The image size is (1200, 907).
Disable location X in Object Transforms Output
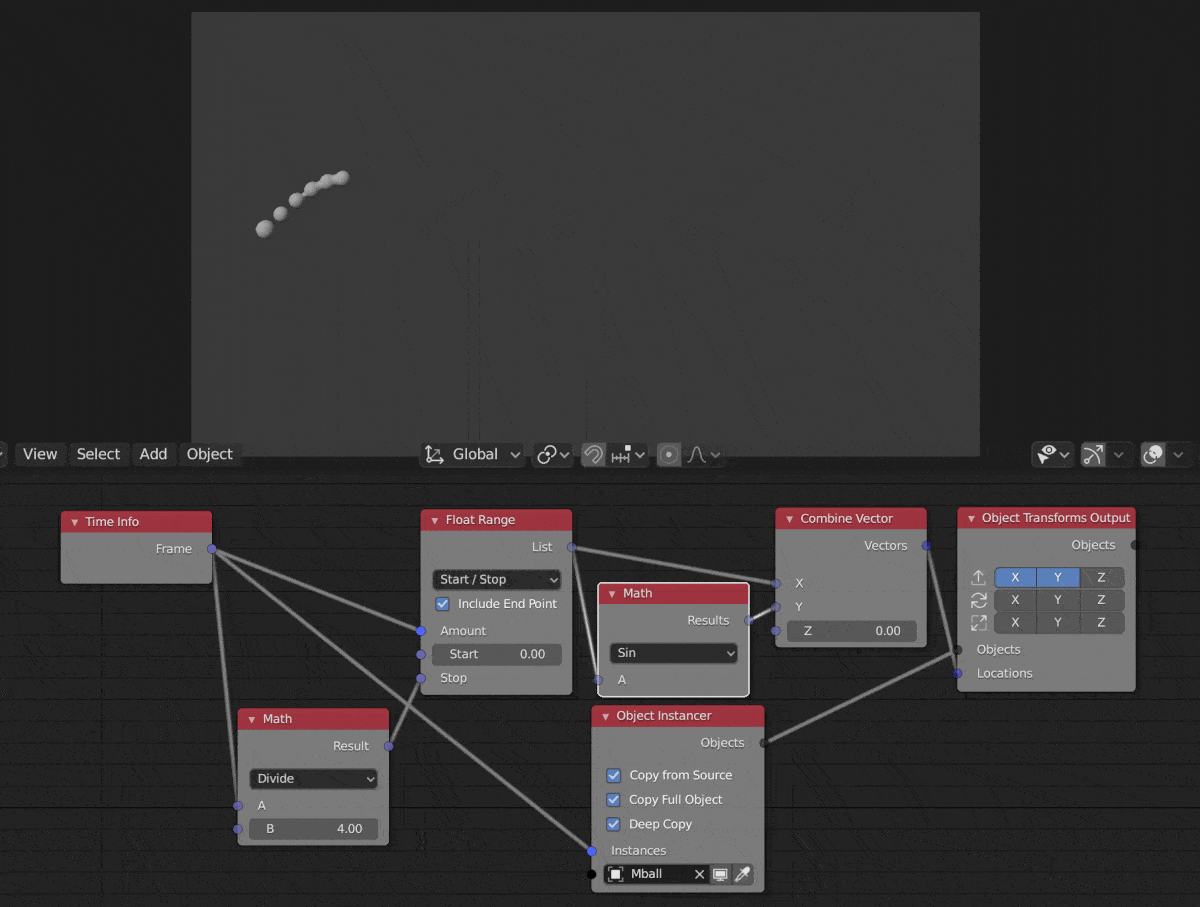click(x=1015, y=577)
